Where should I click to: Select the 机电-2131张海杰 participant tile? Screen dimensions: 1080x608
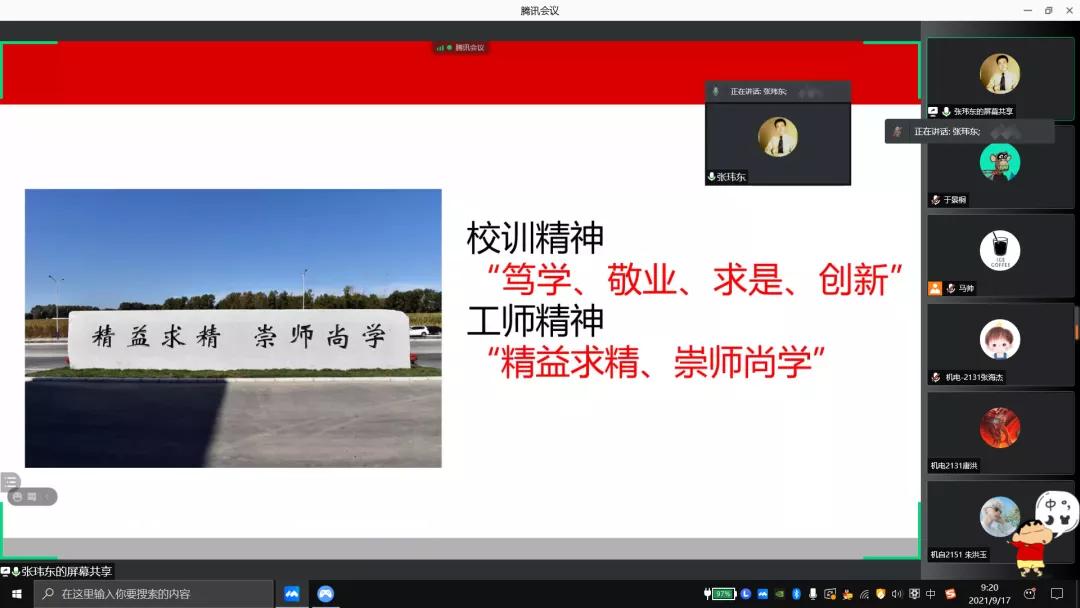(x=999, y=344)
